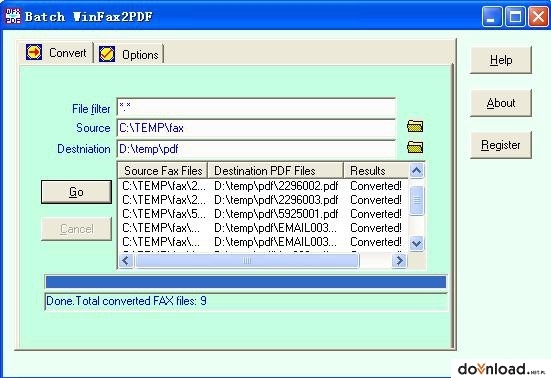Click the Batch WinFax2PDF title bar icon
The height and width of the screenshot is (378, 551).
(x=13, y=16)
